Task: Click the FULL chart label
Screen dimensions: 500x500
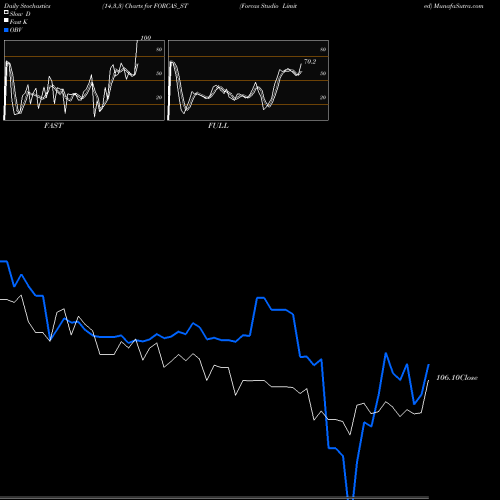Action: [x=218, y=126]
